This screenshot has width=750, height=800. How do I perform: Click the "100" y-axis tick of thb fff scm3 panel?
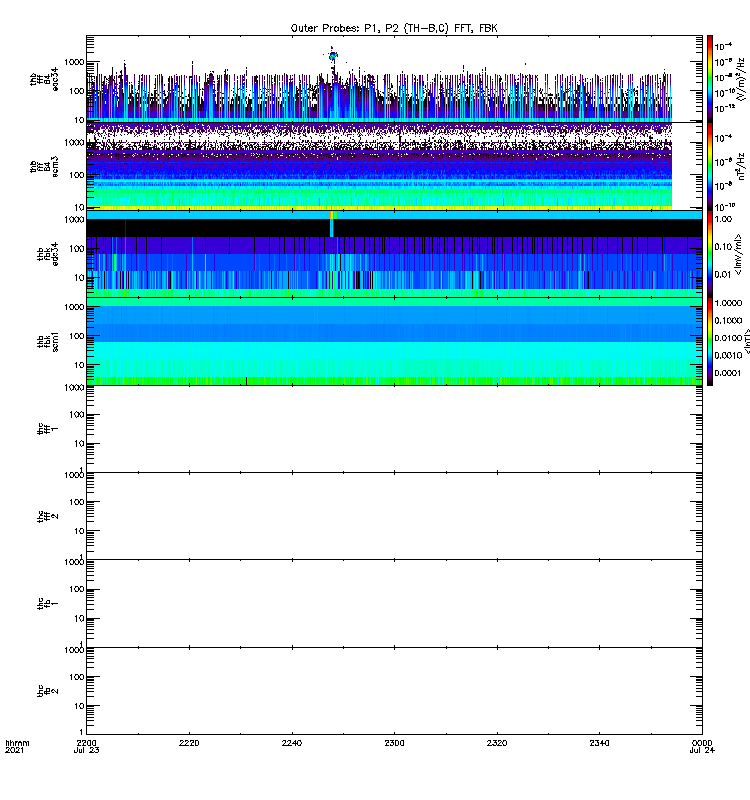77,175
